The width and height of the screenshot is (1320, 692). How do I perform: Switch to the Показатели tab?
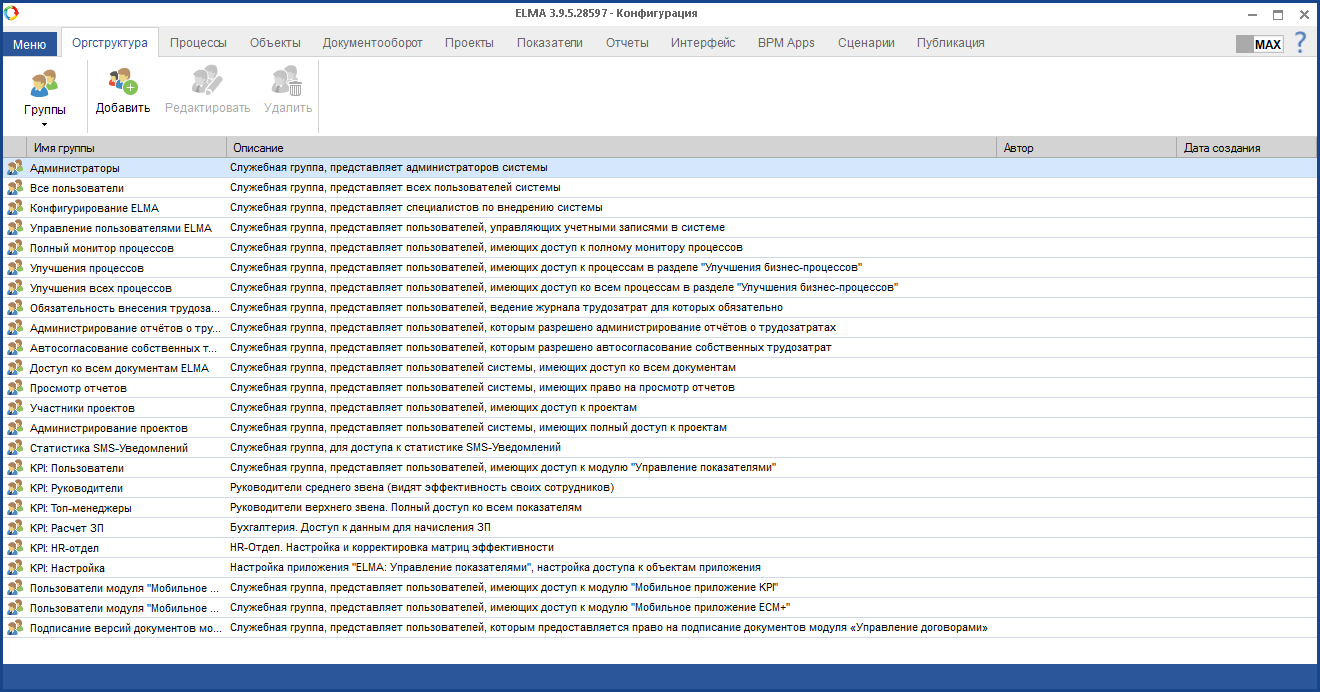[x=549, y=43]
